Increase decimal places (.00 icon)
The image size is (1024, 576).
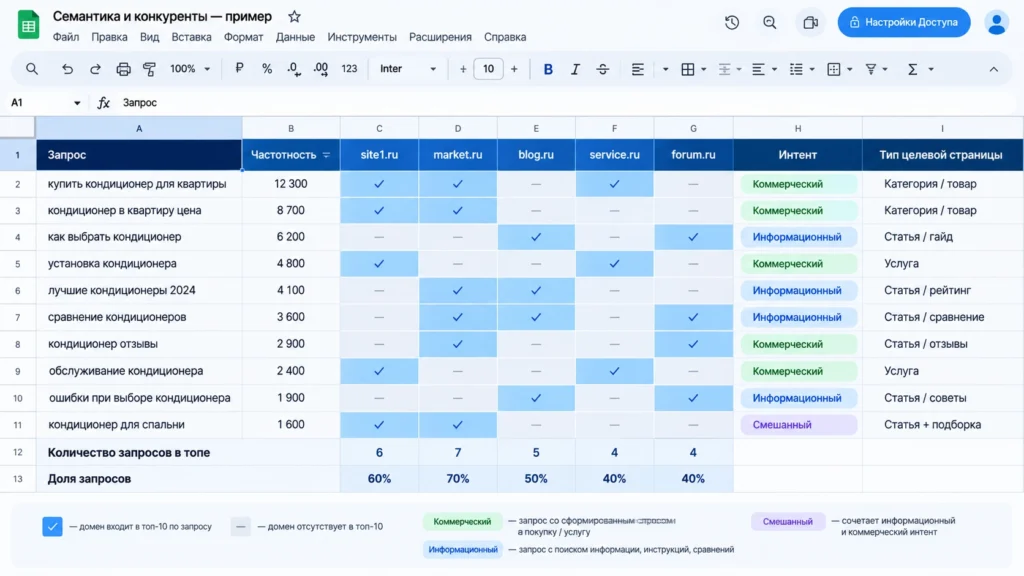[x=321, y=69]
